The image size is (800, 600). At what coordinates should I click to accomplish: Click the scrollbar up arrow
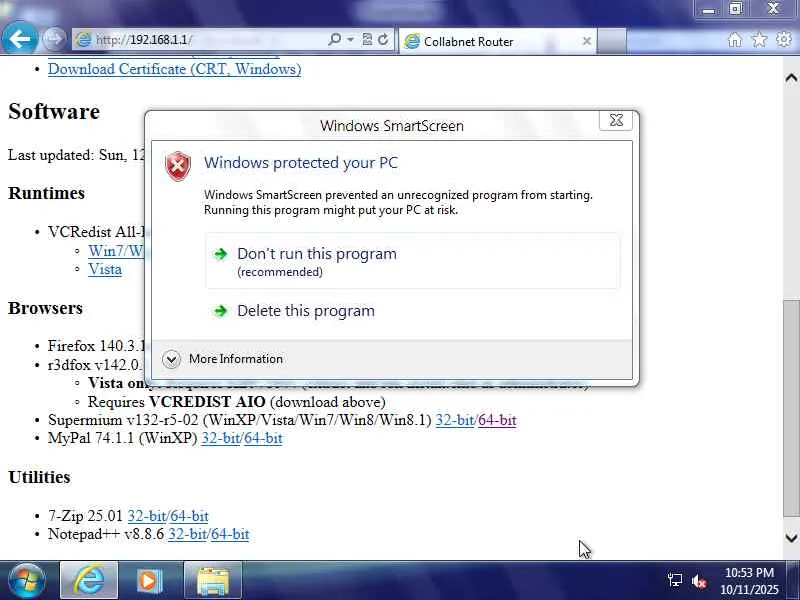coord(791,78)
